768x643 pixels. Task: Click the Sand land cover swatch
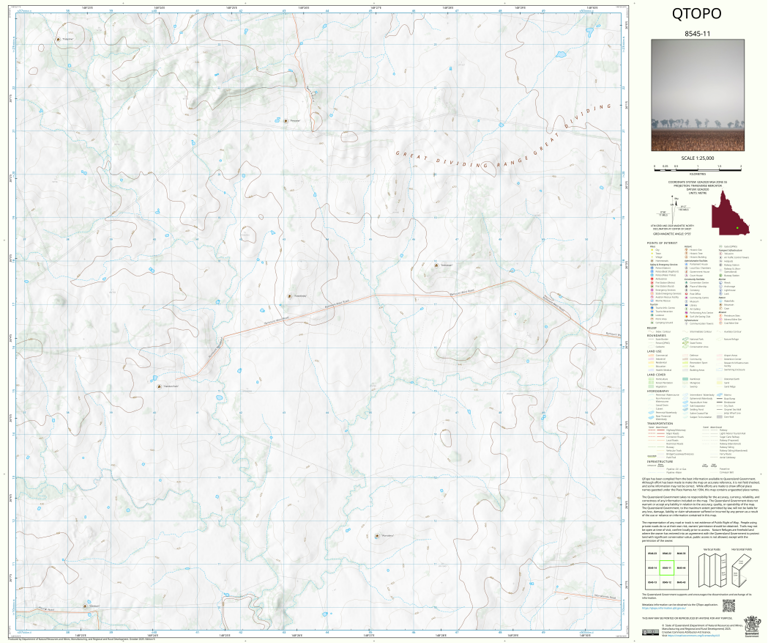[720, 383]
